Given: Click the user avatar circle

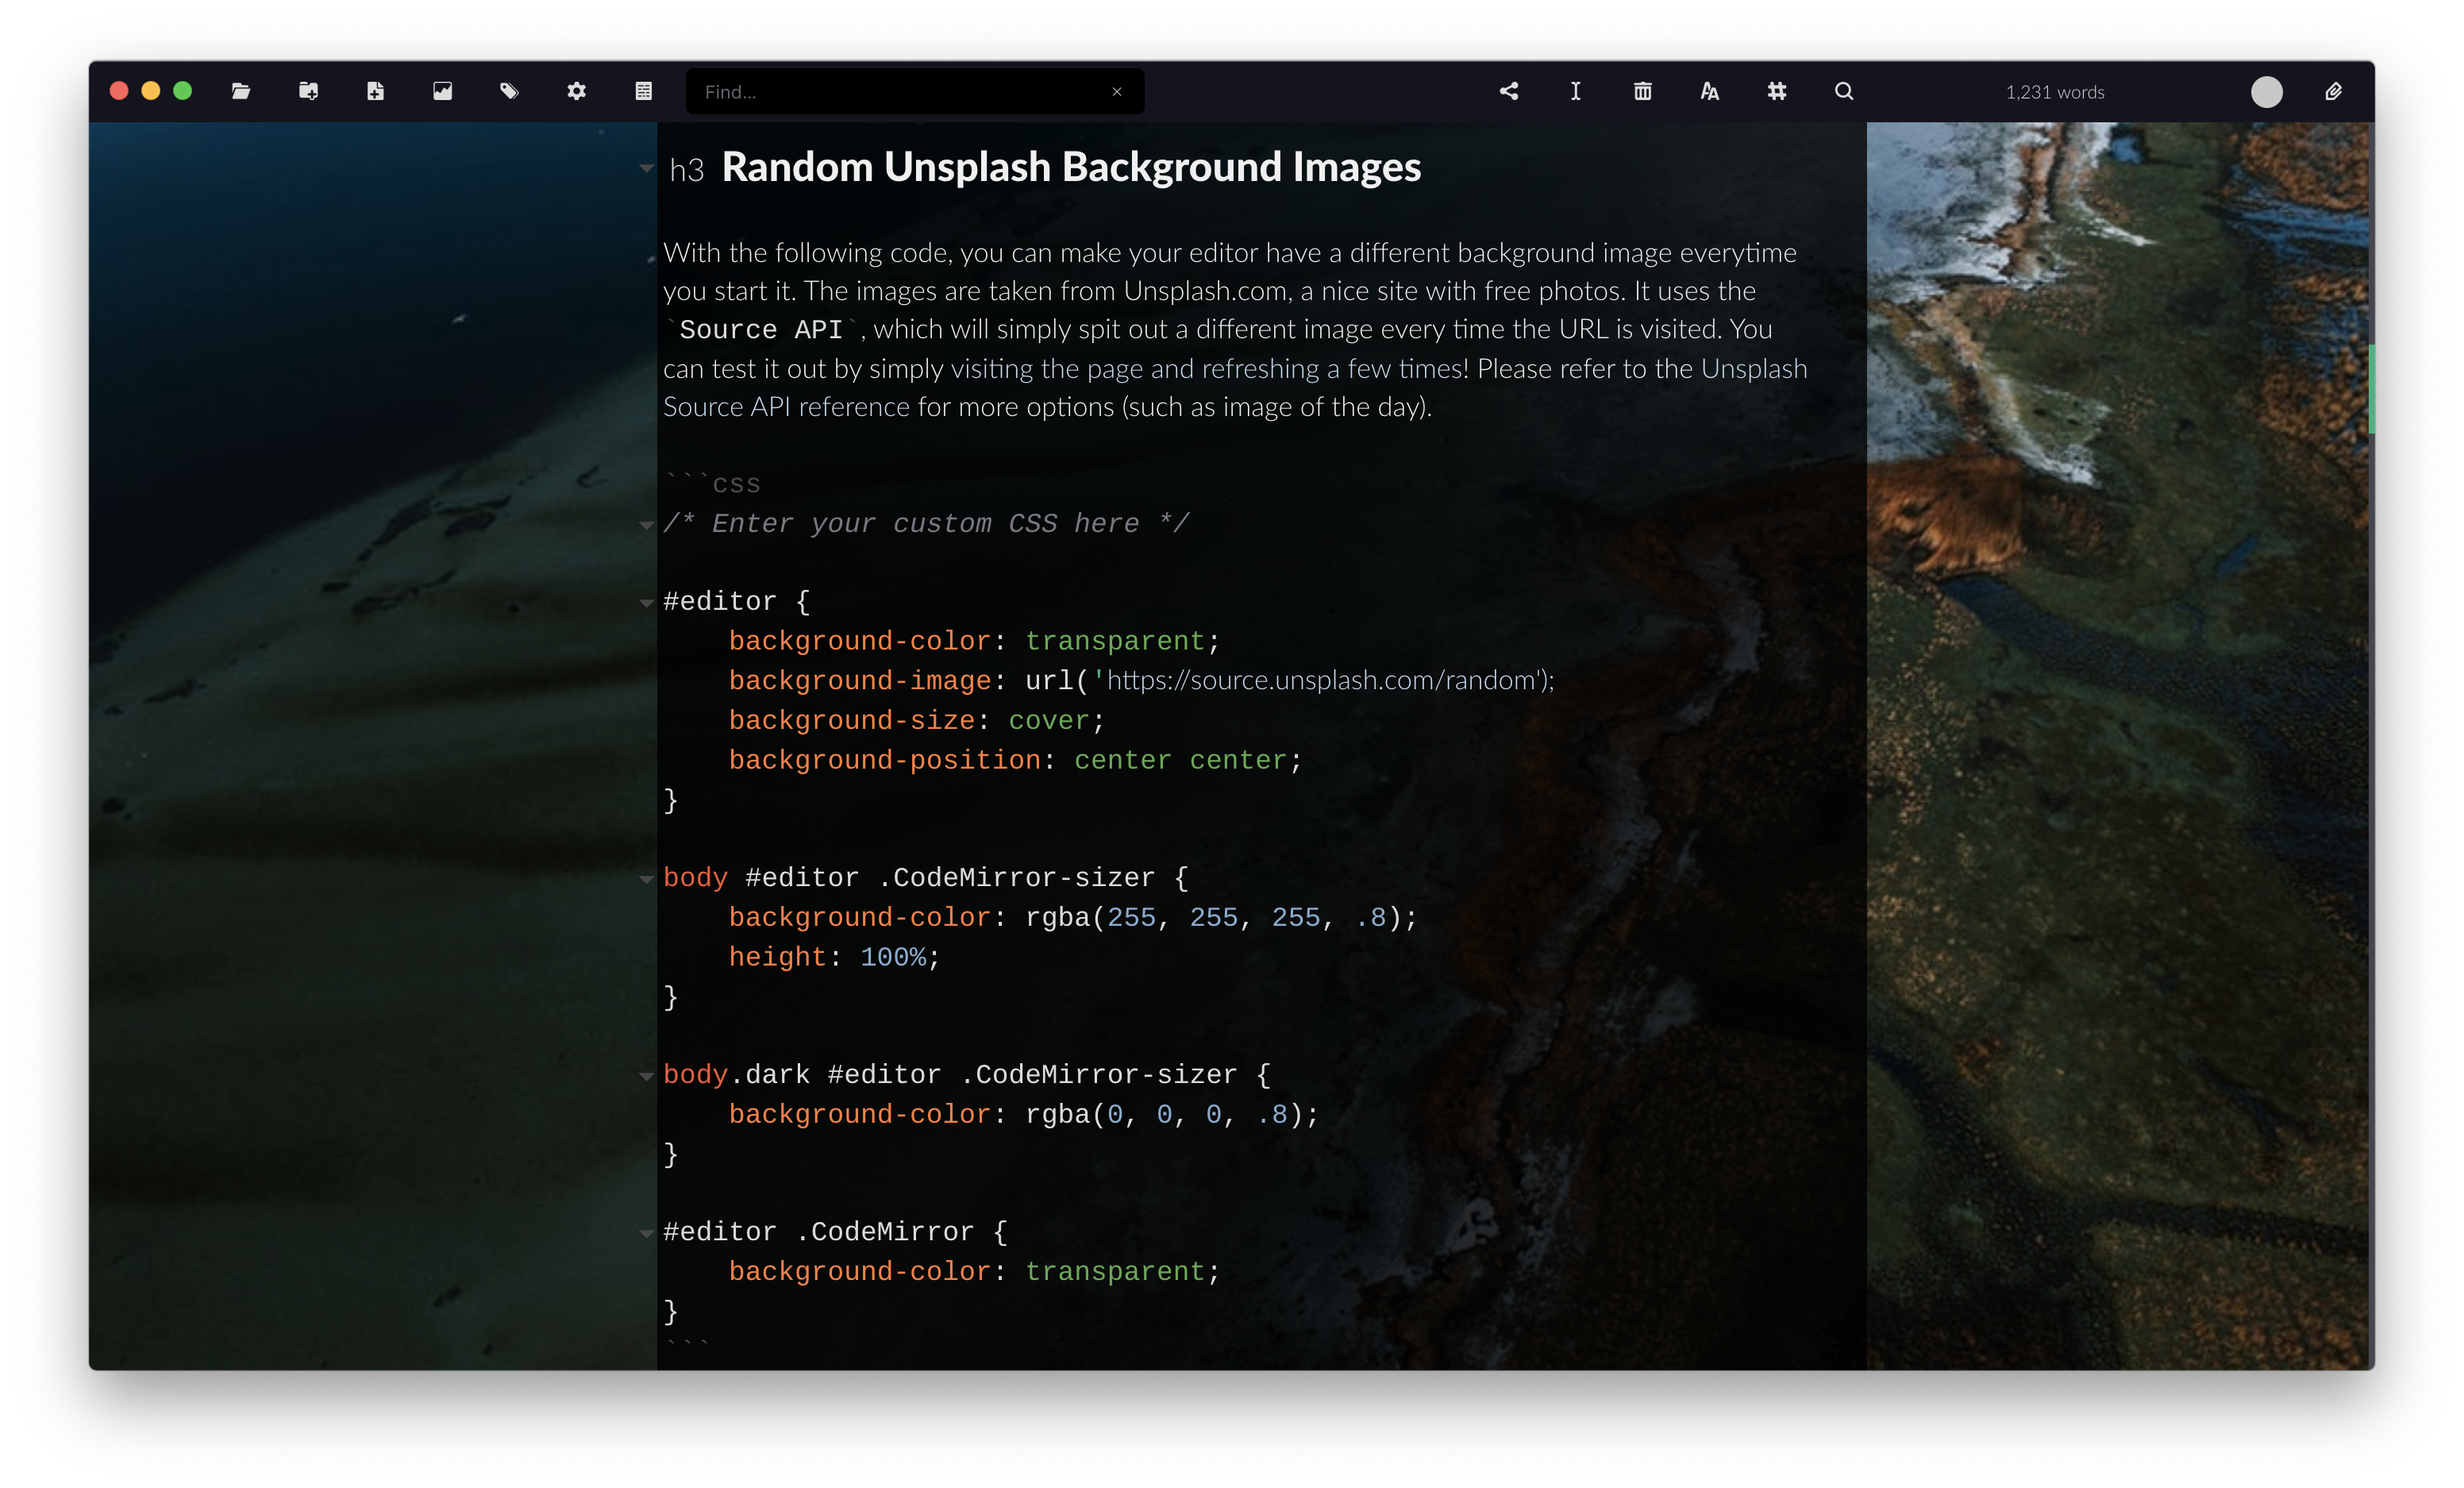Looking at the screenshot, I should [2267, 91].
